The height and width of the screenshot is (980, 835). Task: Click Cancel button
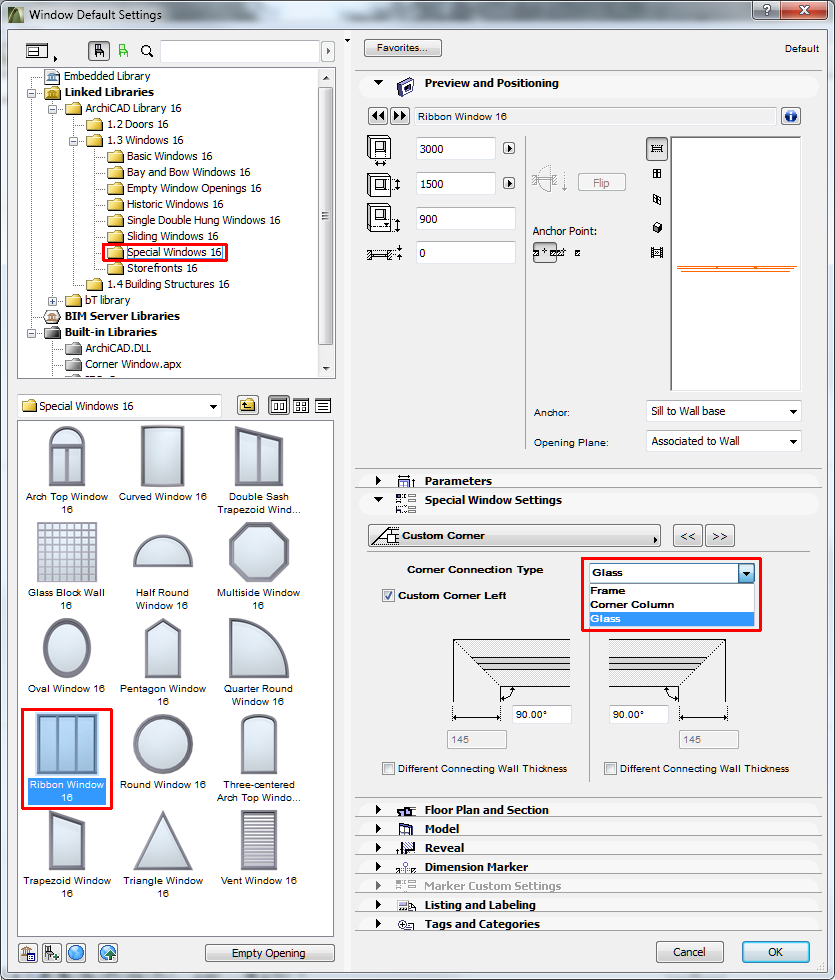click(689, 952)
